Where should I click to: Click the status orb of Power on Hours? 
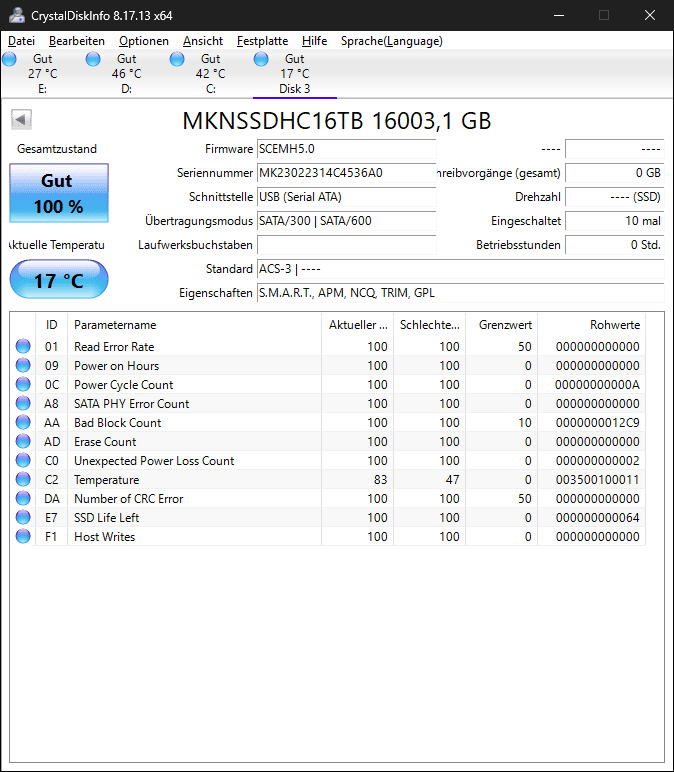point(23,365)
